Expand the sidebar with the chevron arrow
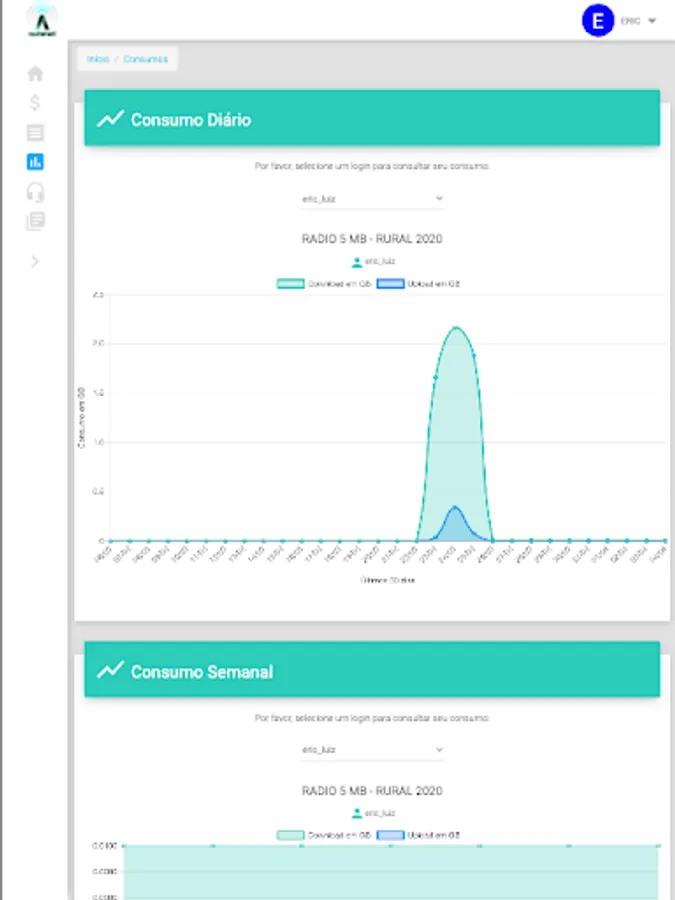This screenshot has height=900, width=675. click(x=35, y=262)
